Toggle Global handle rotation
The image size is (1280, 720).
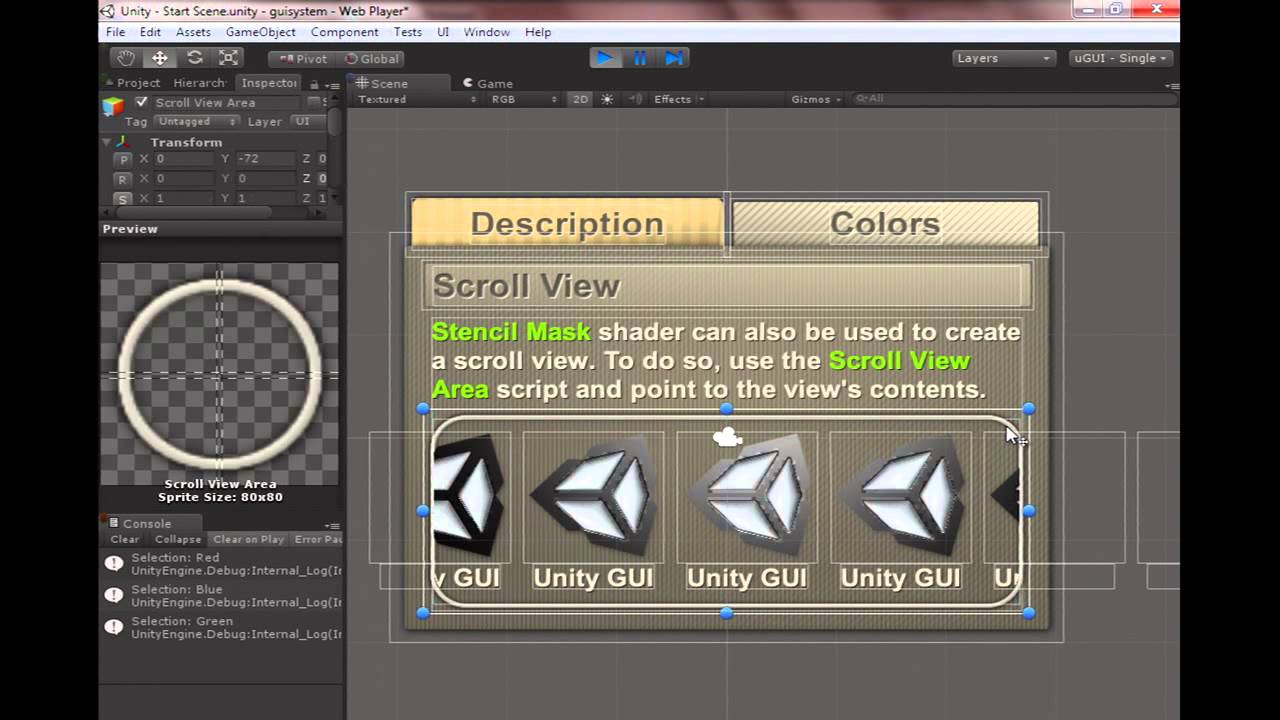(370, 59)
